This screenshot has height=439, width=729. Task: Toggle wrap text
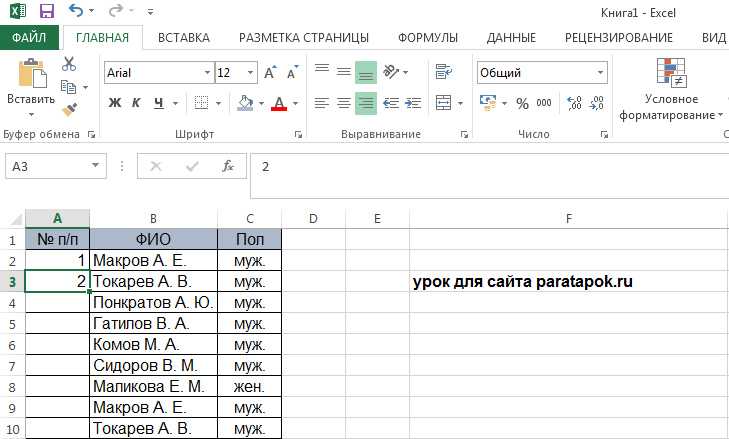coord(444,72)
